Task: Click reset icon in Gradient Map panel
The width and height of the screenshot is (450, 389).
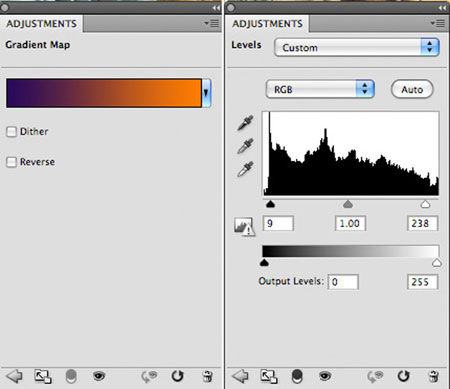Action: pos(177,376)
